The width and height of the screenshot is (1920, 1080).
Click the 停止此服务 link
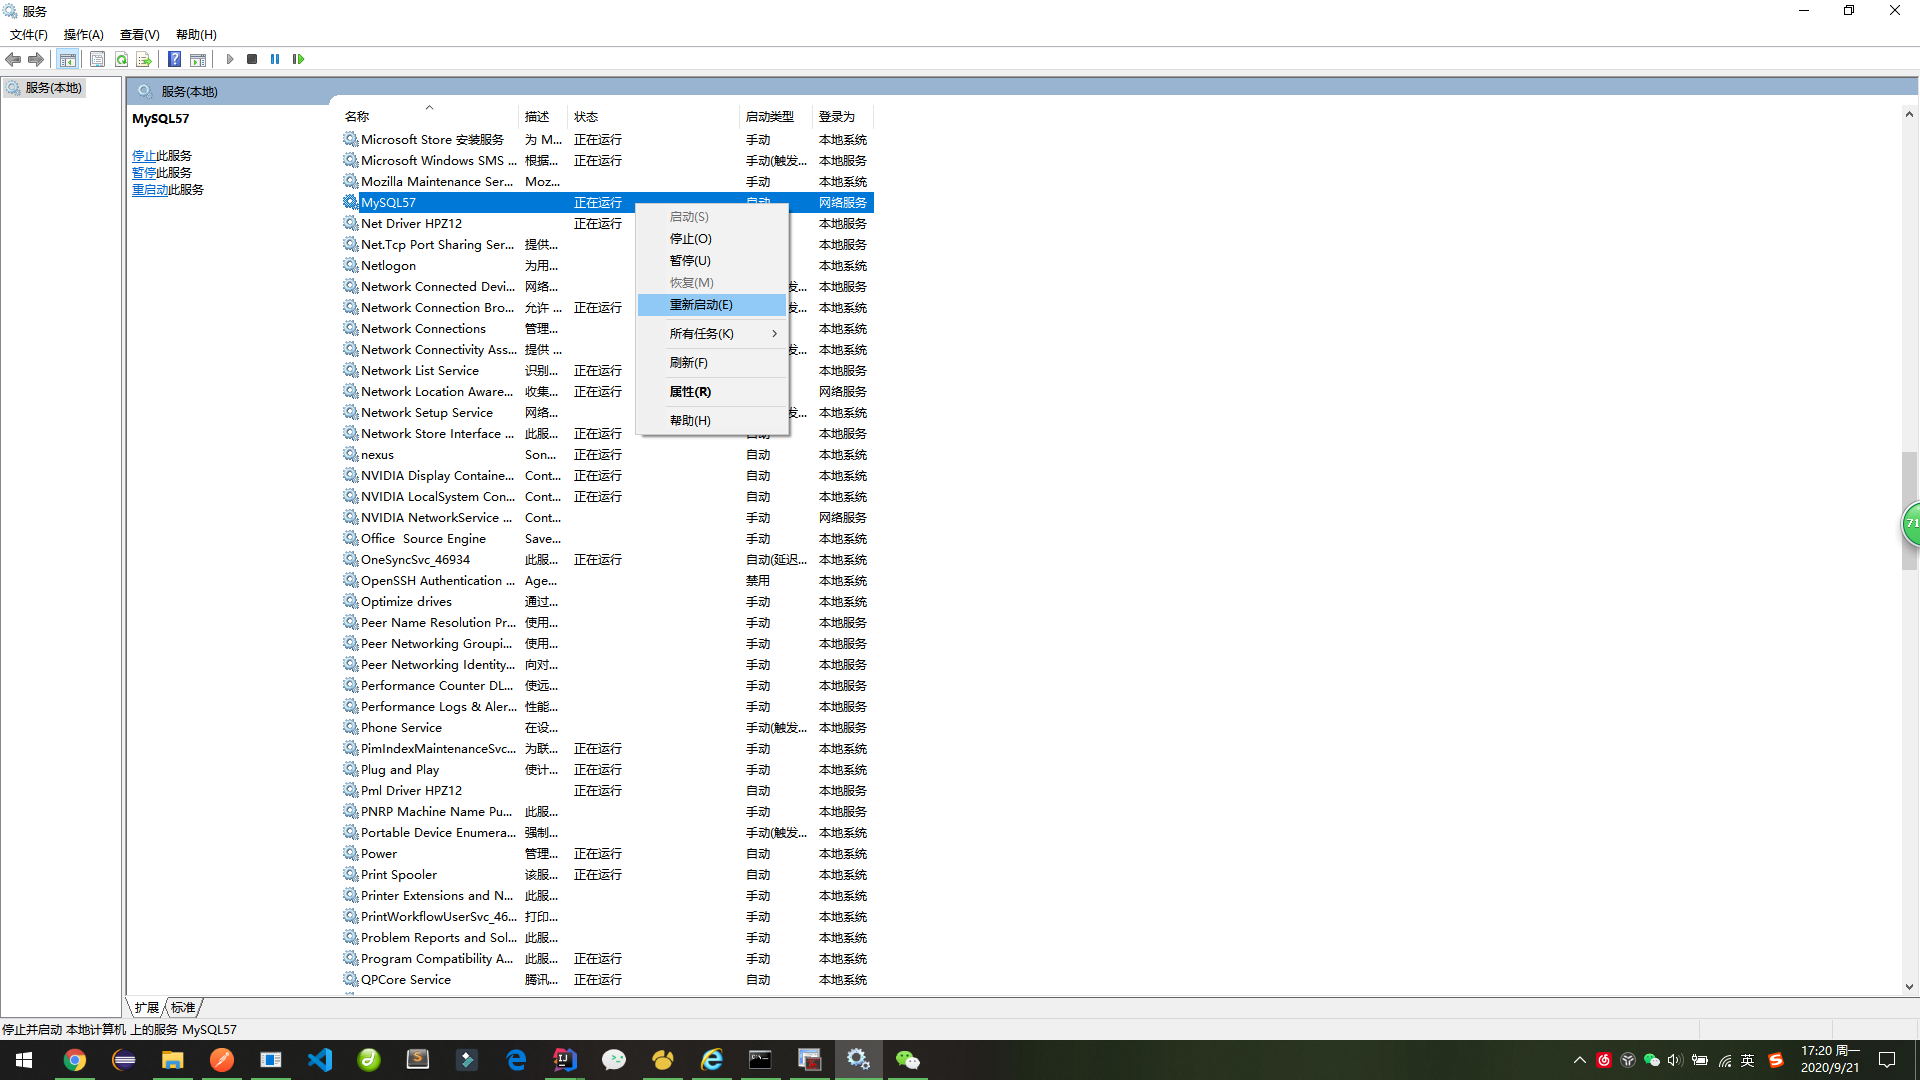(163, 155)
